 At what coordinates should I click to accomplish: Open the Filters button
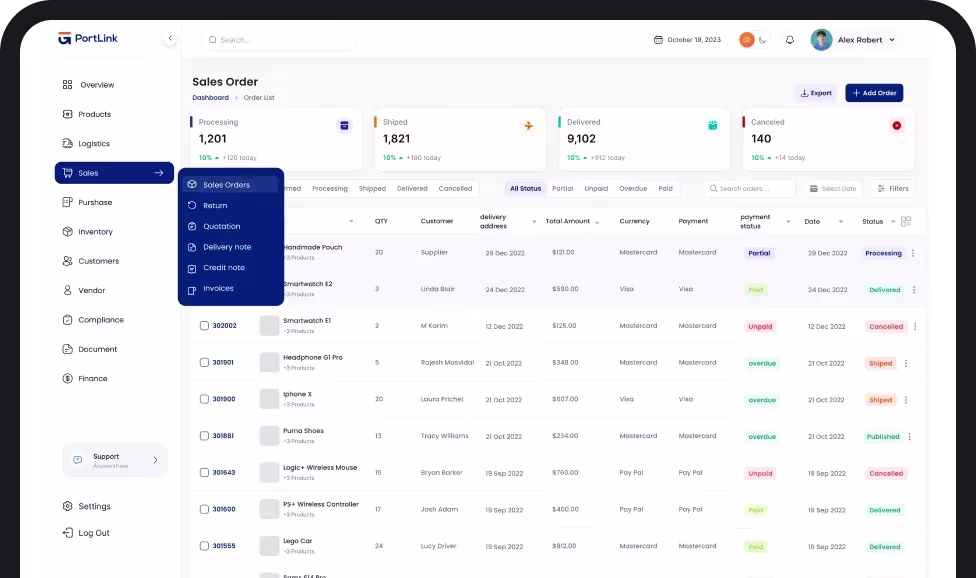click(x=893, y=189)
